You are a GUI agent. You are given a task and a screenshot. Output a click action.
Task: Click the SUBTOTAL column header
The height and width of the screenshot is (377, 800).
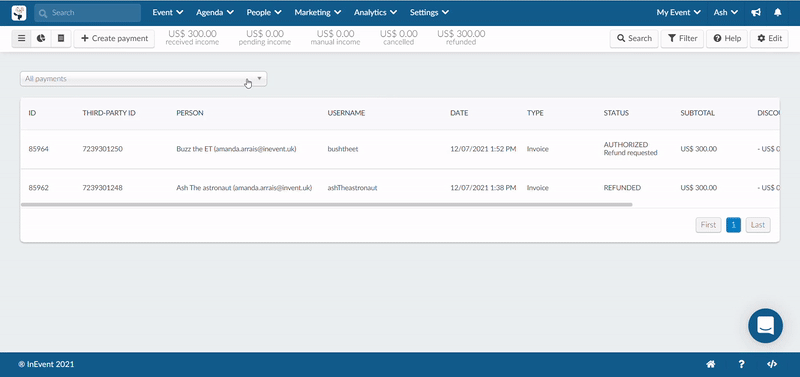pyautogui.click(x=697, y=113)
